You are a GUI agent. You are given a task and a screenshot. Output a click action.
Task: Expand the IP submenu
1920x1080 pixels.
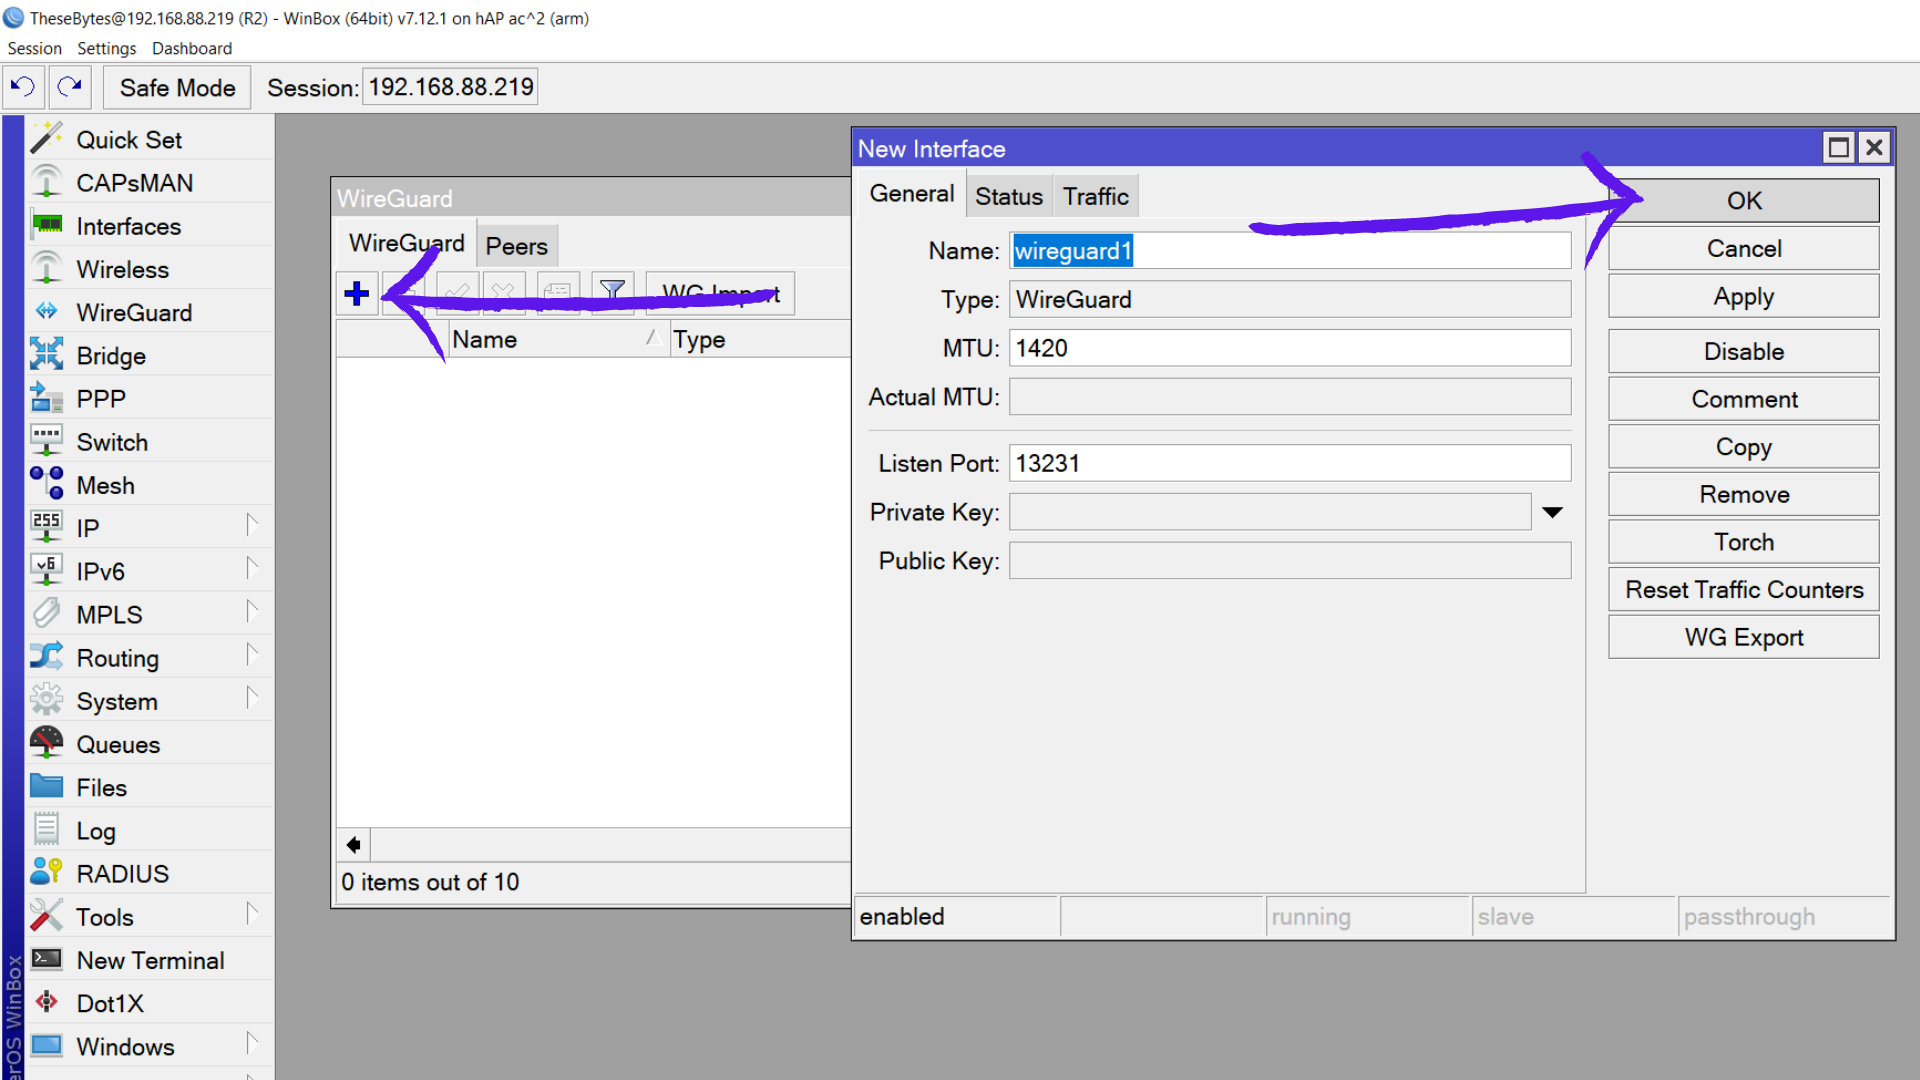point(86,527)
